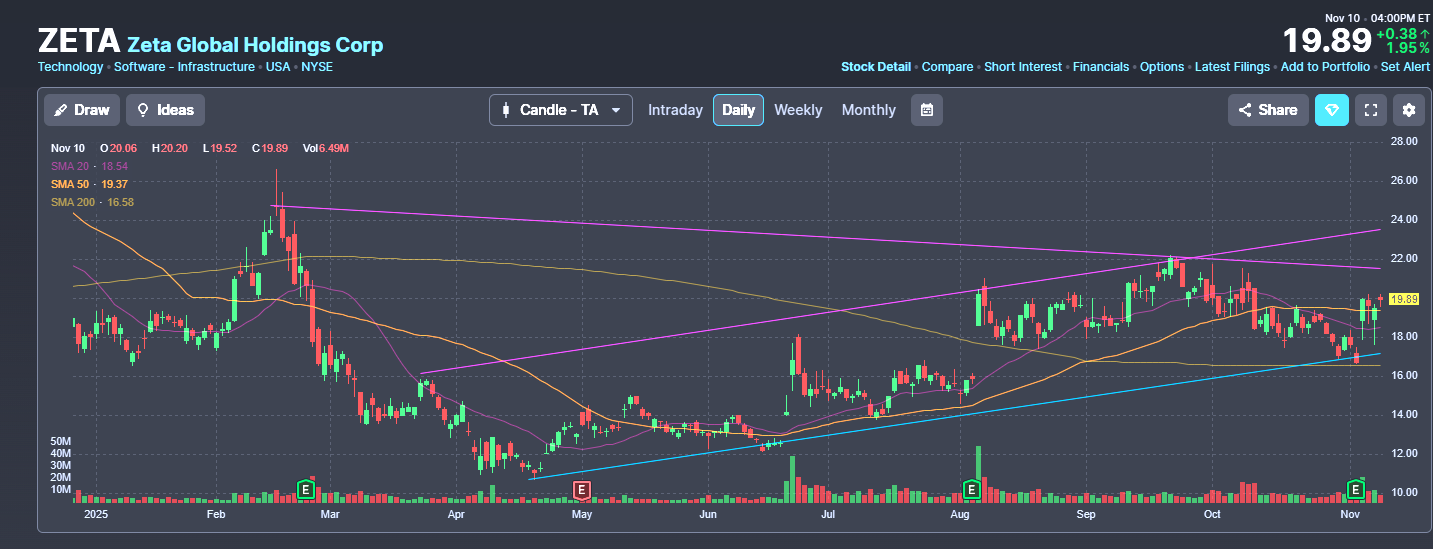Click the August green earnings marker
1433x549 pixels.
pos(970,489)
